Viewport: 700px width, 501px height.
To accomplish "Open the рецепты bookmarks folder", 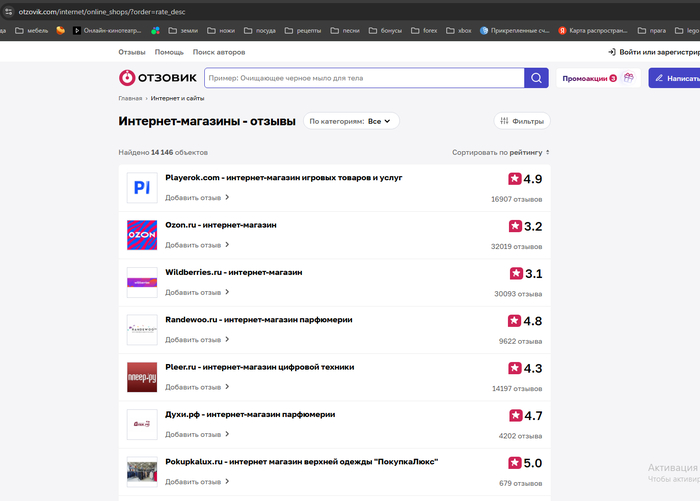I will click(x=311, y=30).
